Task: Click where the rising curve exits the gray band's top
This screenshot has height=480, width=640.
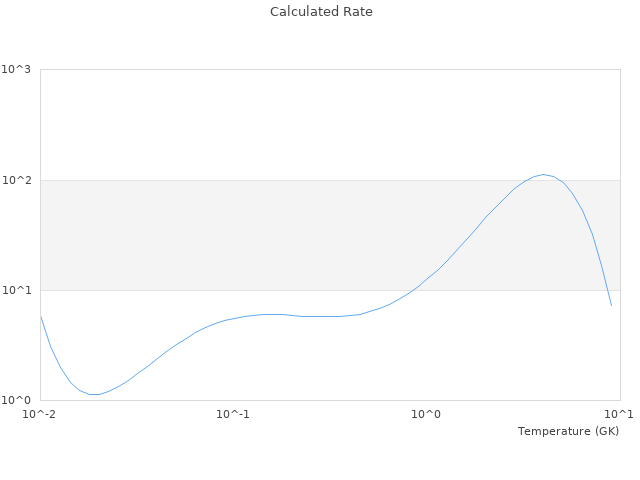Action: (525, 181)
